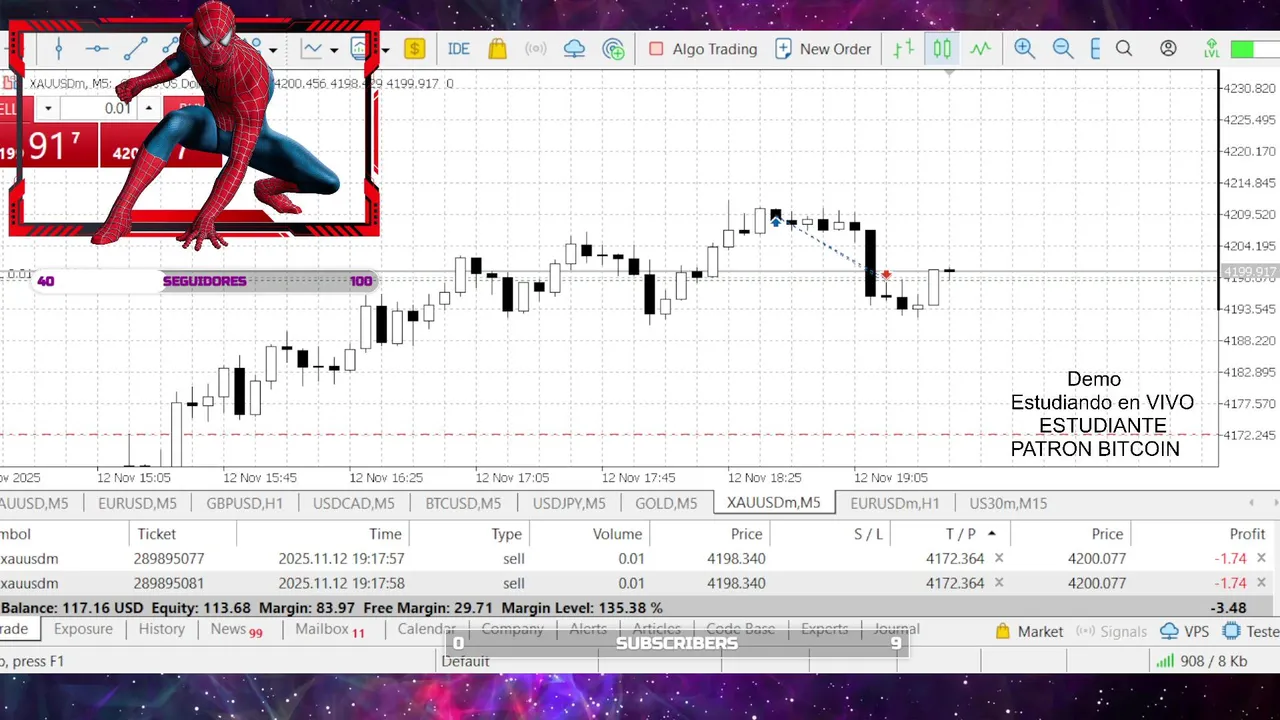Viewport: 1280px width, 720px height.
Task: Open VPS in the toolbox bar
Action: coord(1184,632)
